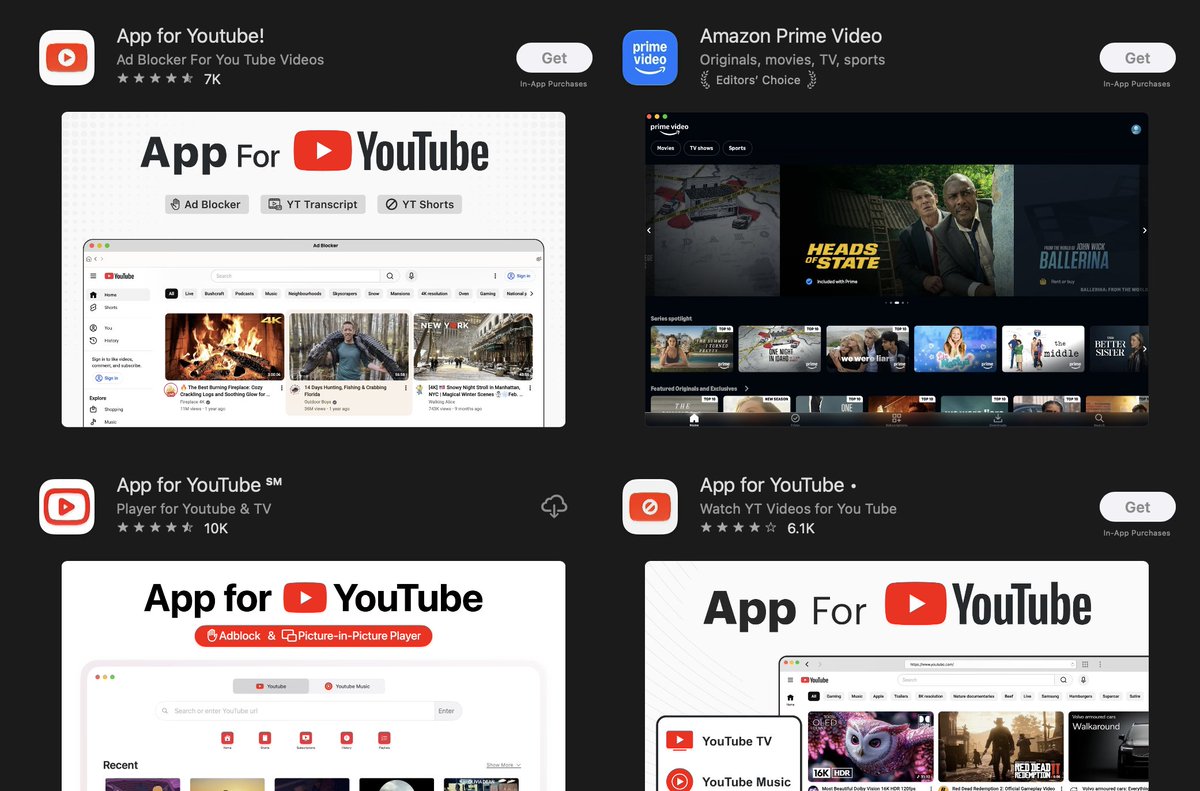Click the "Player for Youtube & TV" subtitle
Viewport: 1200px width, 791px height.
click(x=194, y=509)
